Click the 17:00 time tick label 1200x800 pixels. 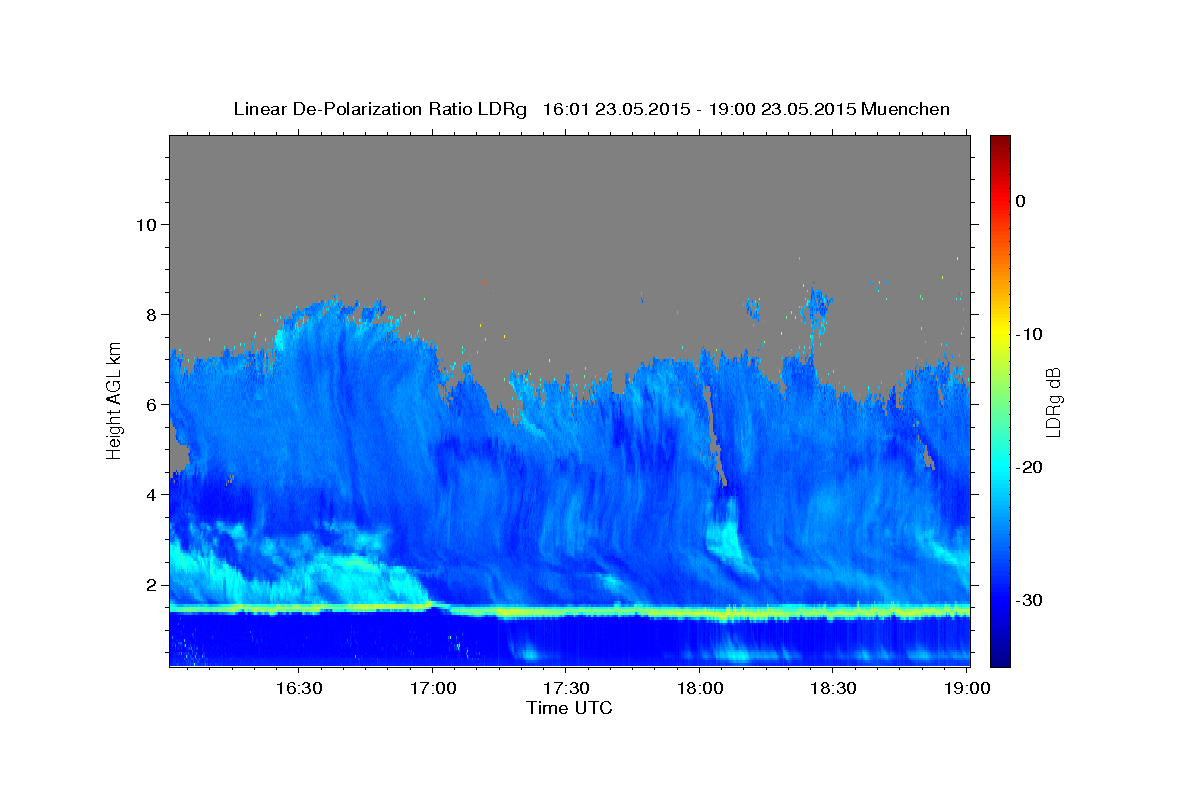[432, 689]
